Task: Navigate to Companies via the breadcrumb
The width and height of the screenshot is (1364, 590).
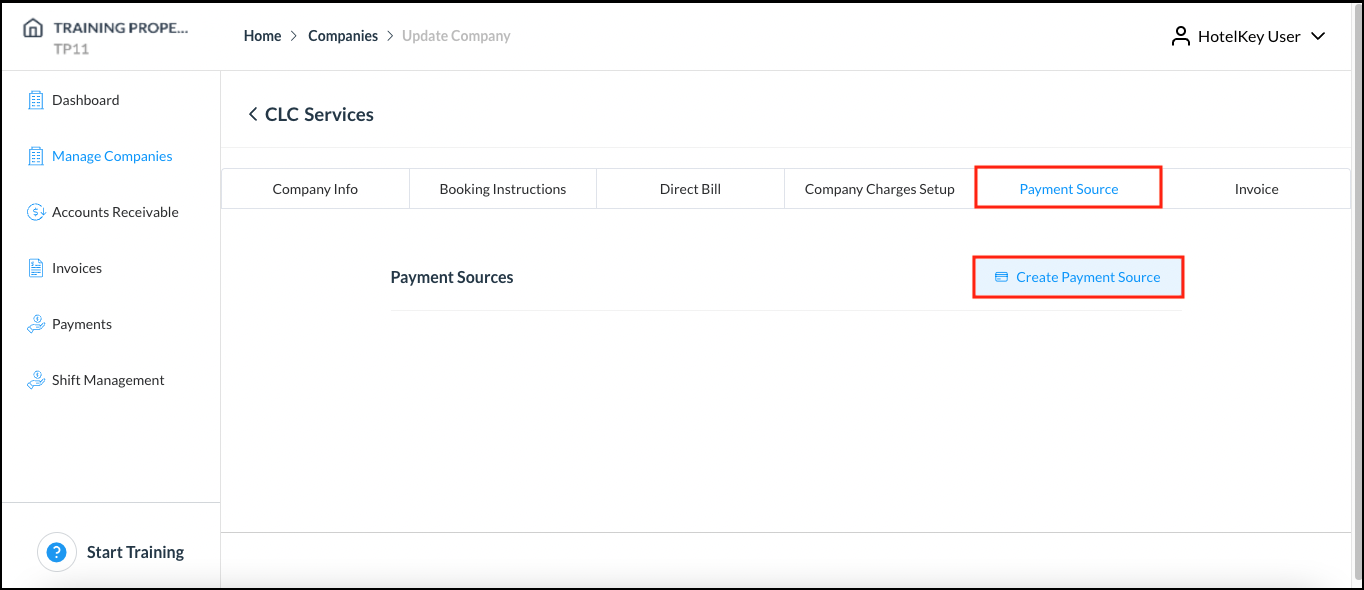Action: (x=343, y=35)
